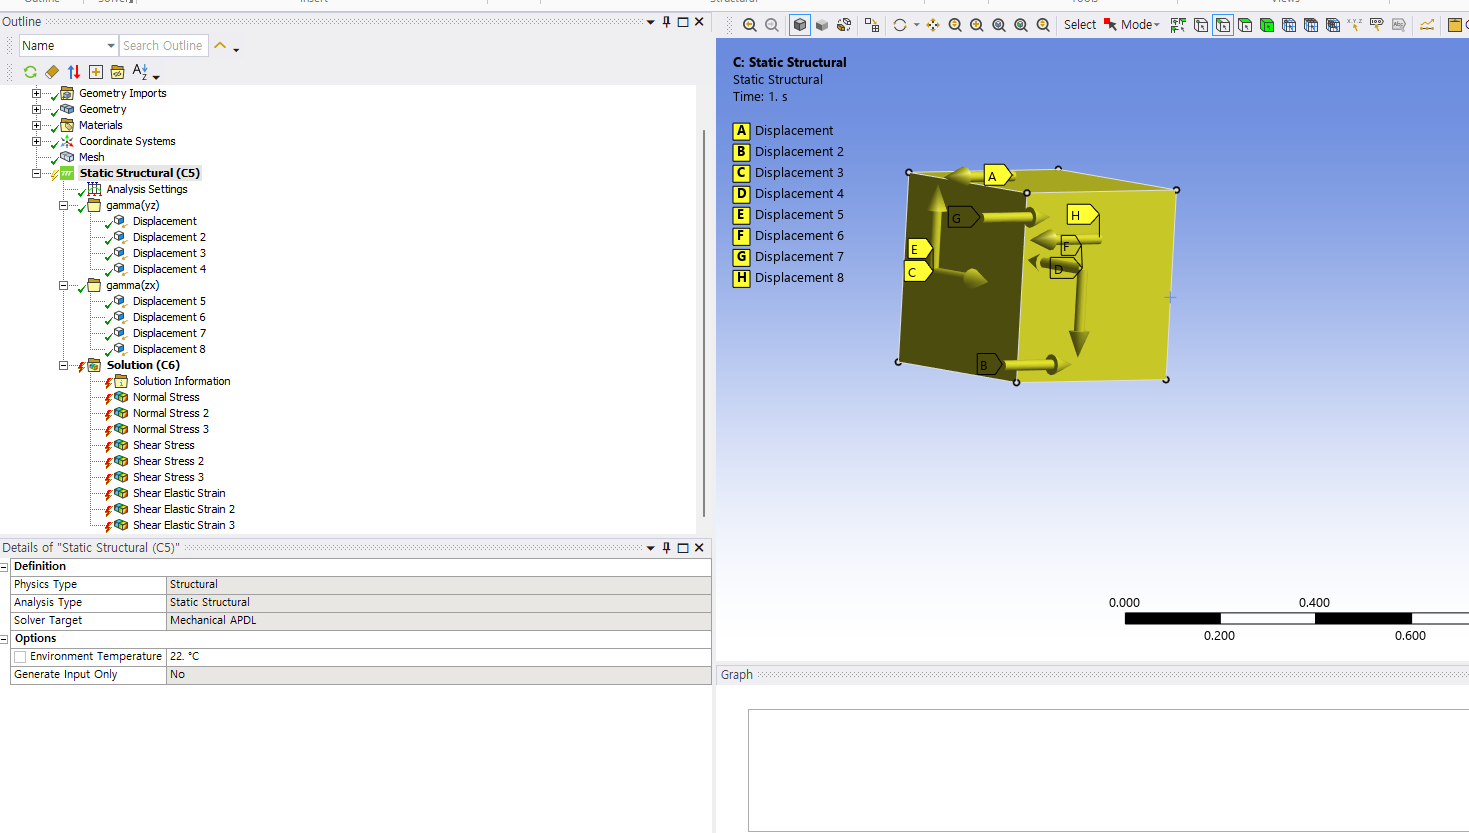Expand the Coordinate Systems node
This screenshot has width=1469, height=833.
[36, 141]
